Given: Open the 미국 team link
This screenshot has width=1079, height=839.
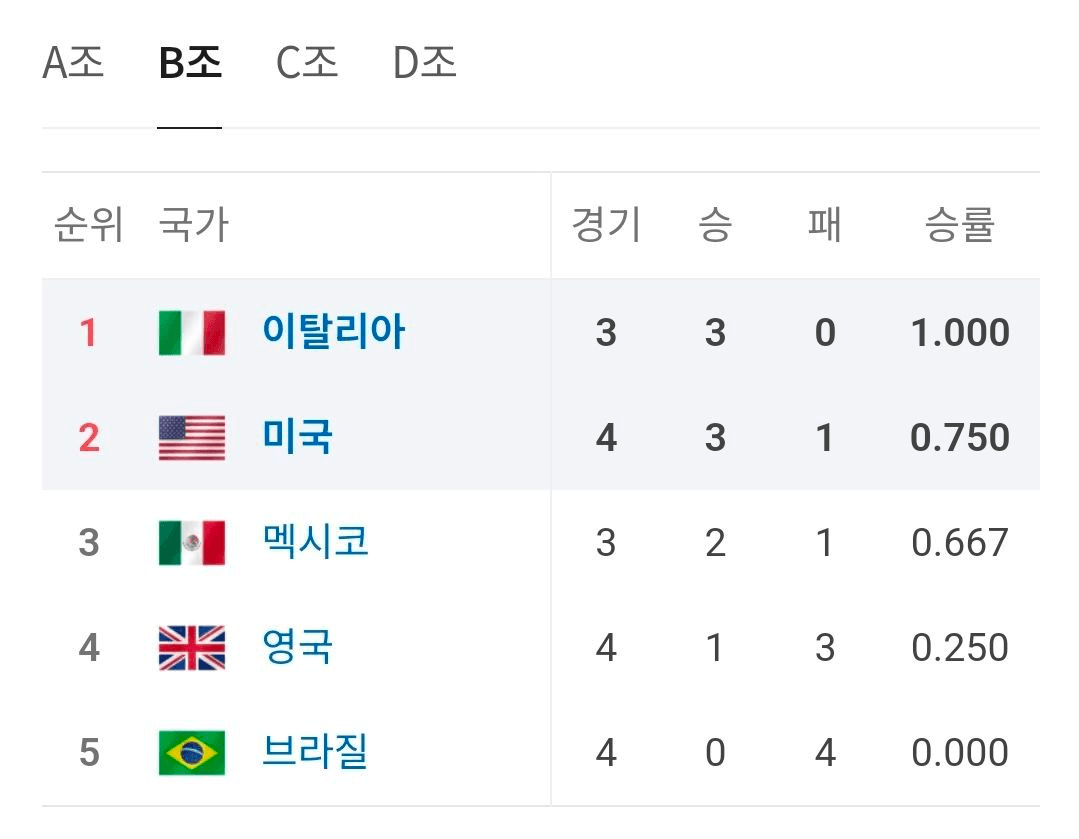Looking at the screenshot, I should [x=297, y=438].
